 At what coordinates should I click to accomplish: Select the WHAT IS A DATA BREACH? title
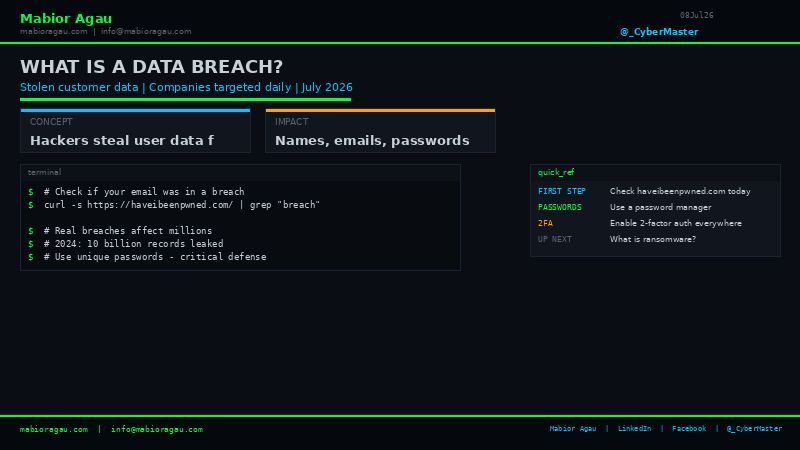[152, 67]
